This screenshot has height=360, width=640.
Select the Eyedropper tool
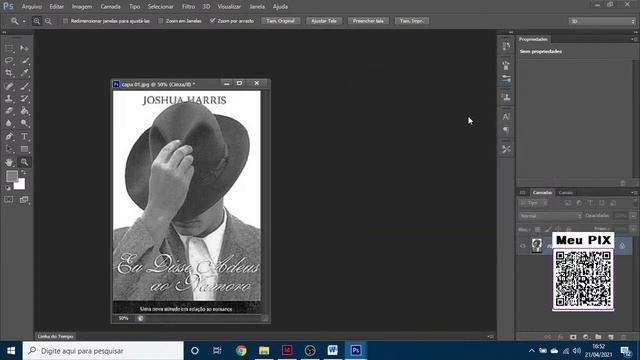click(24, 73)
